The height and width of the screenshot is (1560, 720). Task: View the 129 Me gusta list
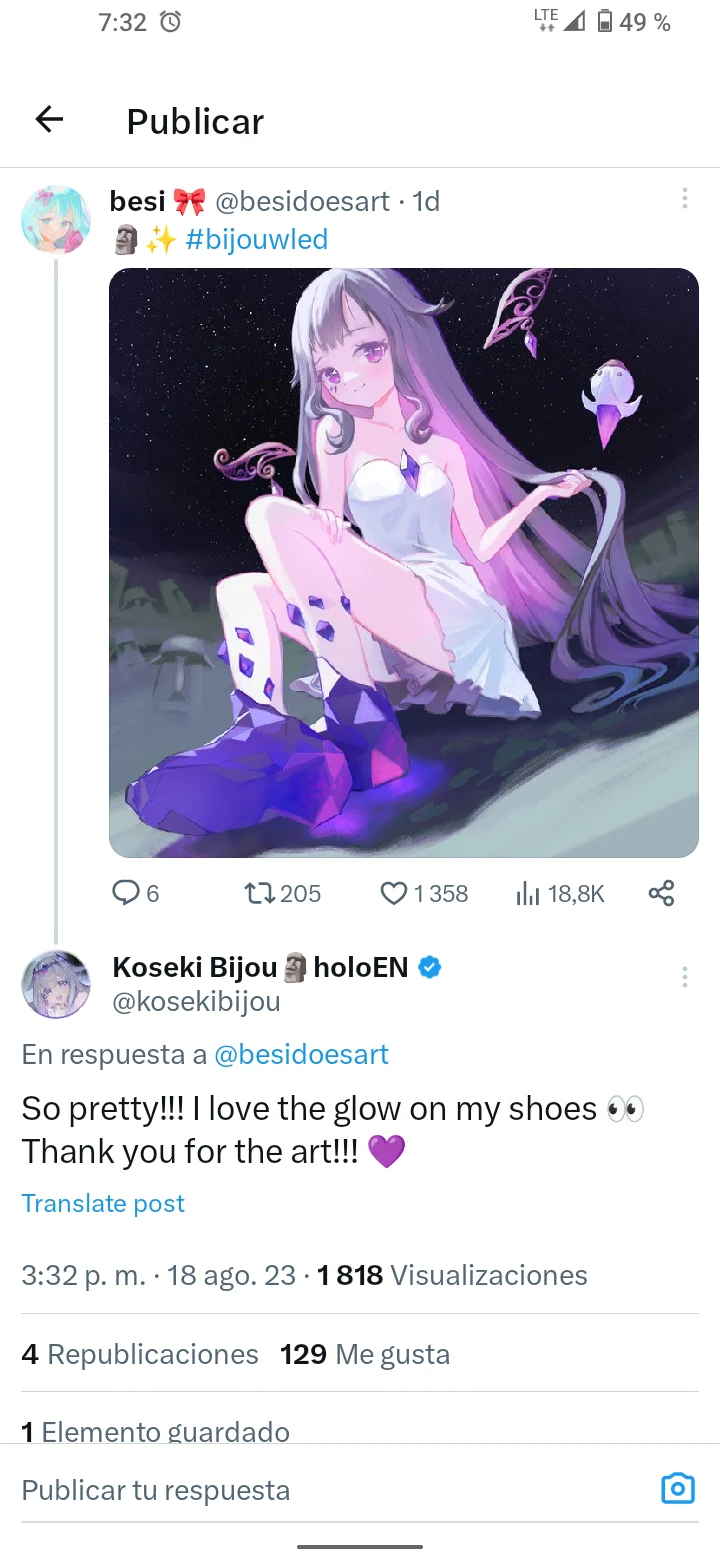click(x=362, y=1354)
